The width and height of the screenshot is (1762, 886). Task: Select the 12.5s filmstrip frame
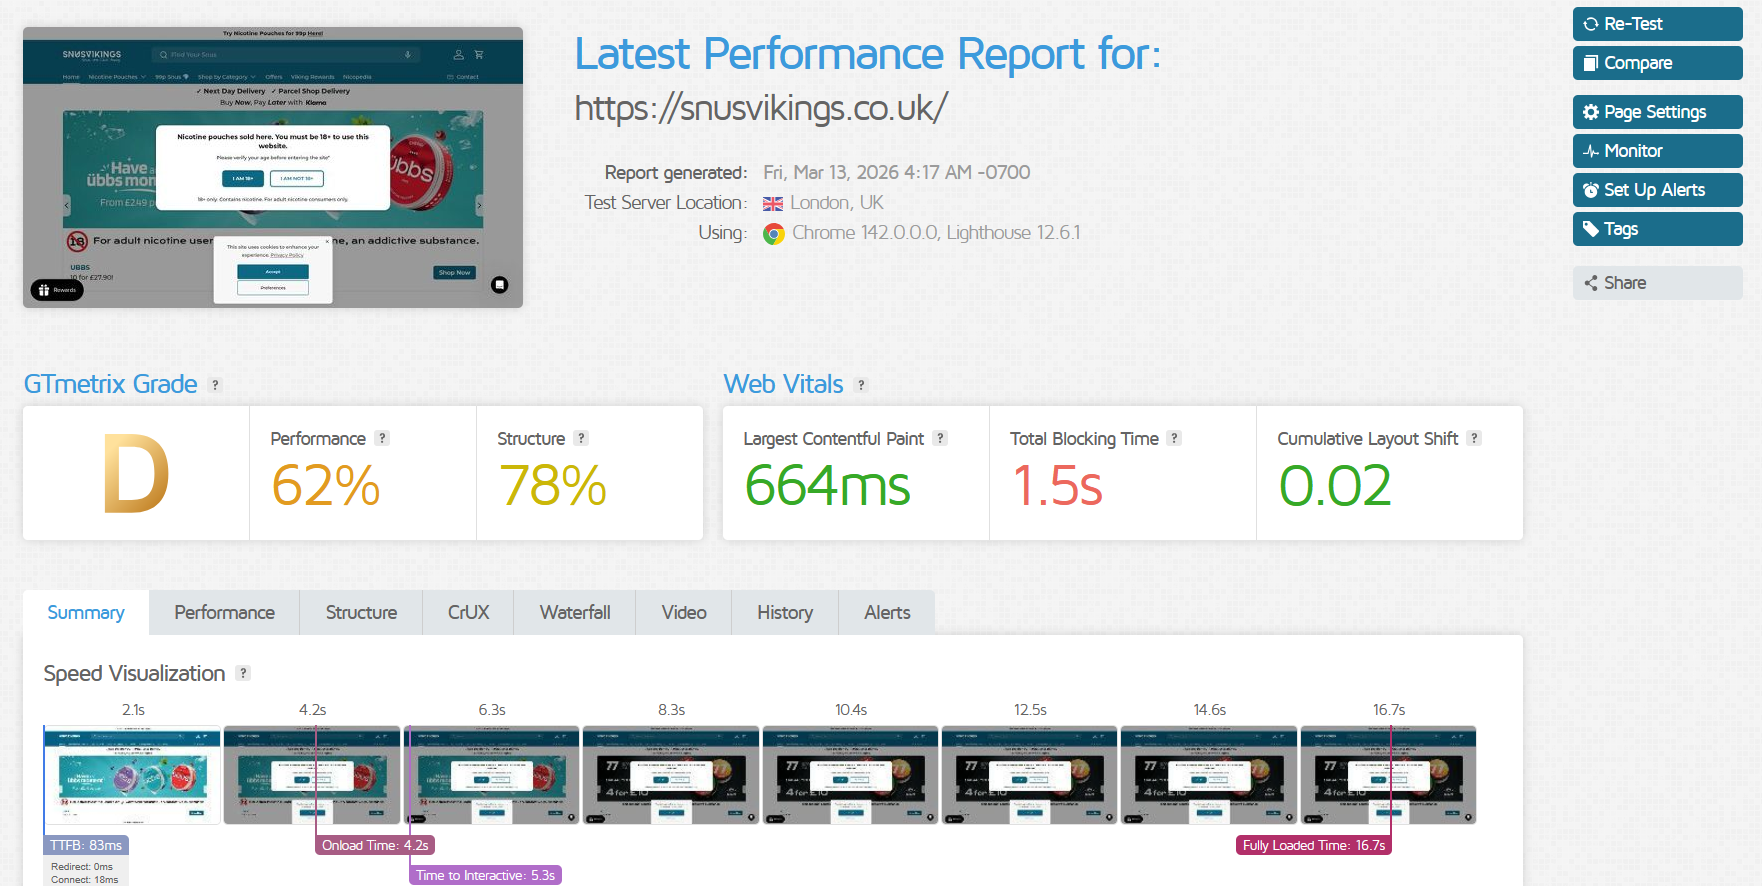tap(1030, 775)
